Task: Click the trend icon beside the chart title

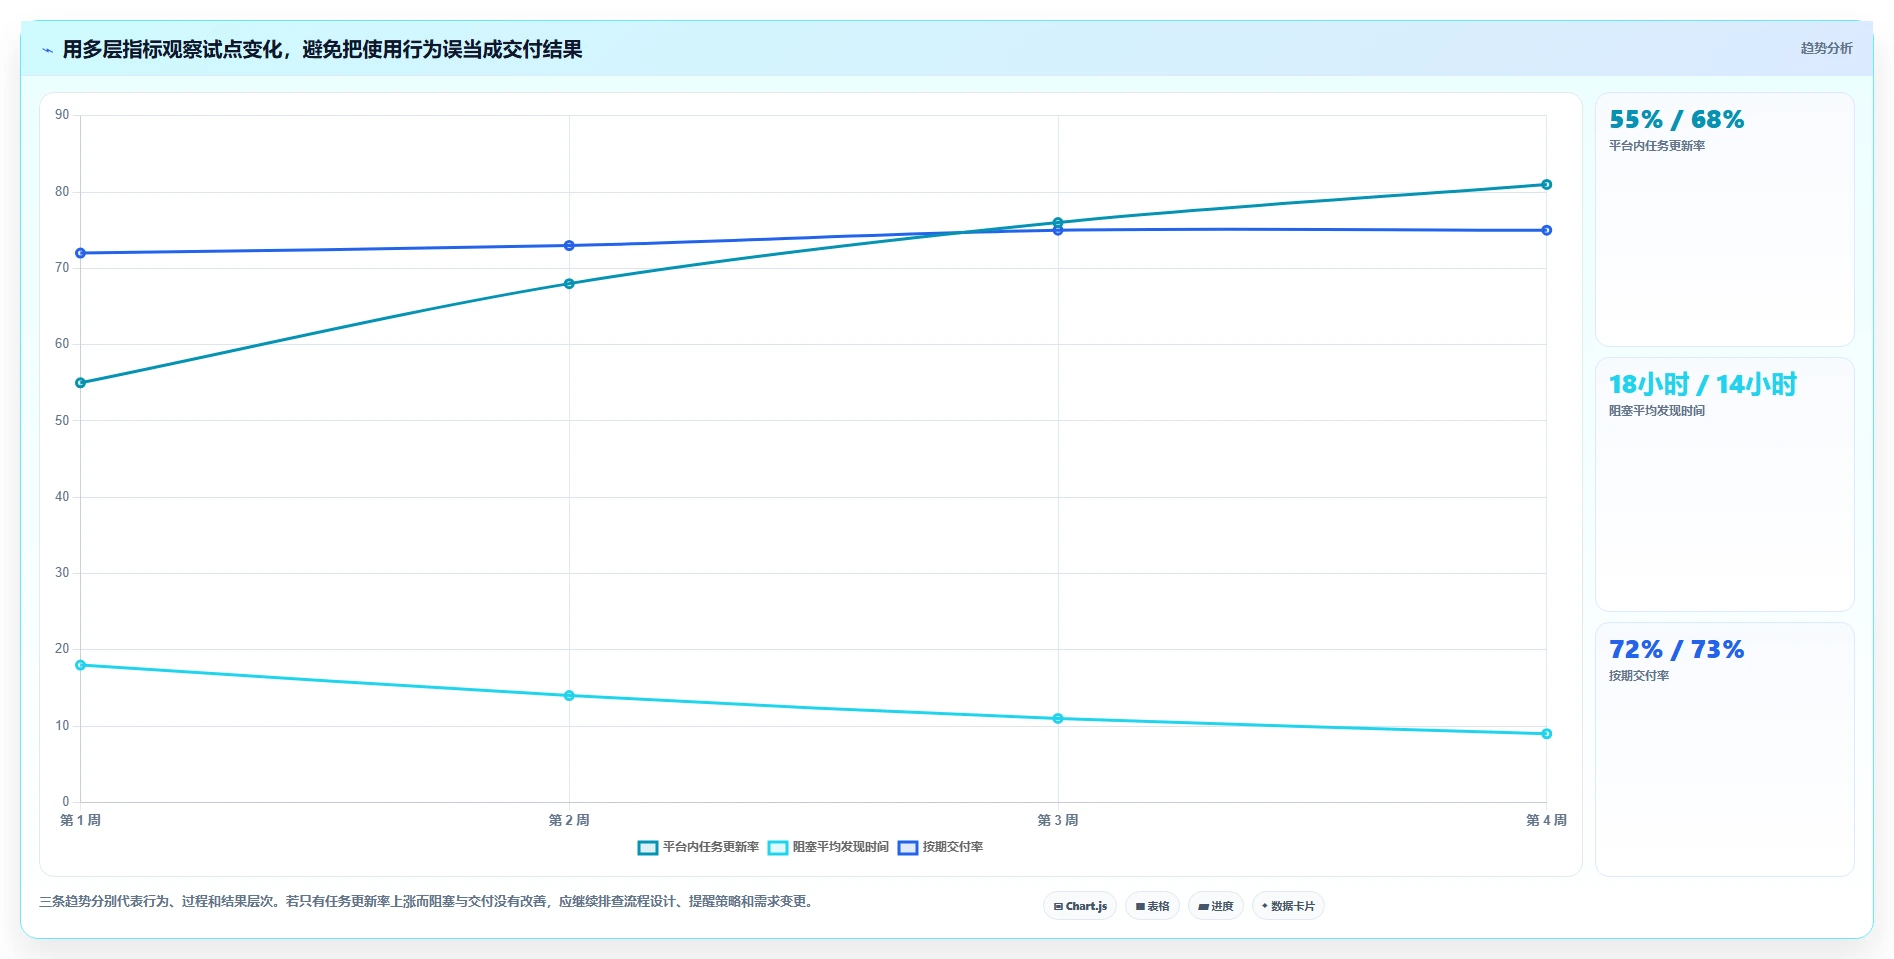Action: click(47, 50)
